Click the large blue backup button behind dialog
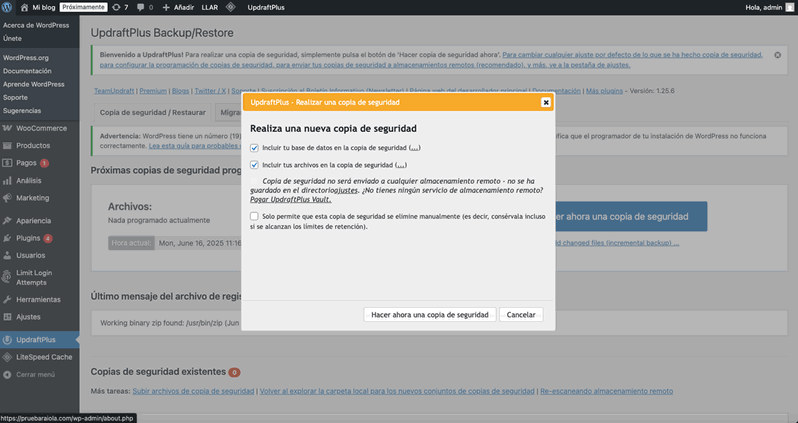This screenshot has height=423, width=798. [x=631, y=216]
